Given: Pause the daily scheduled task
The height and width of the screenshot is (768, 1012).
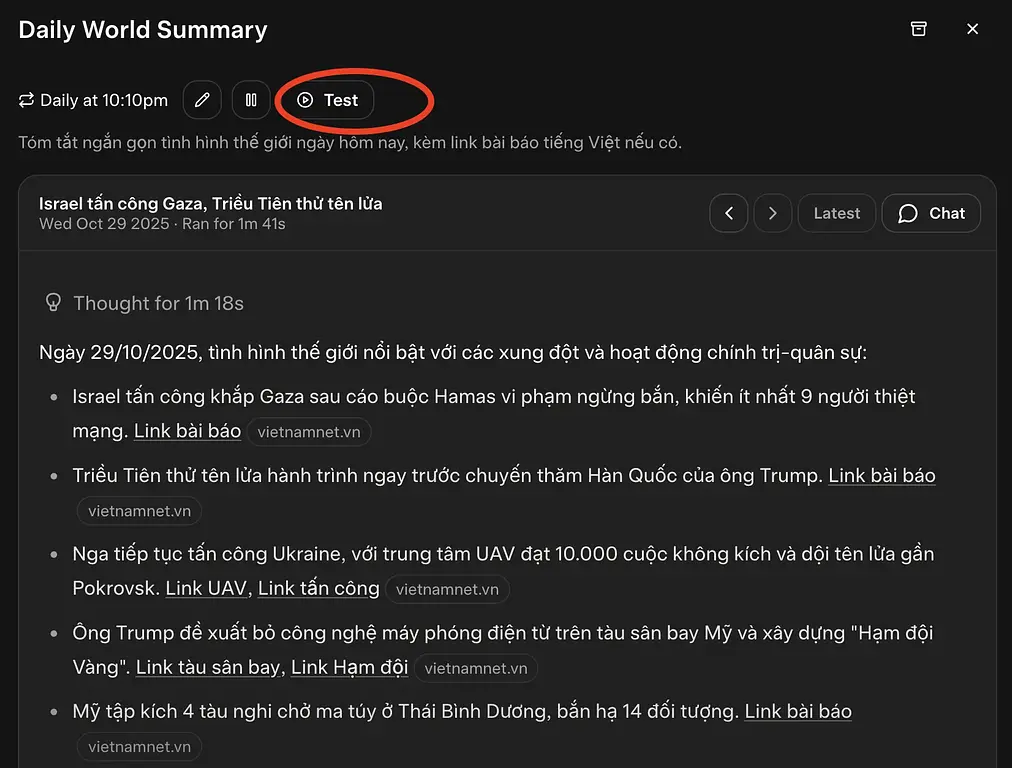Looking at the screenshot, I should (251, 100).
